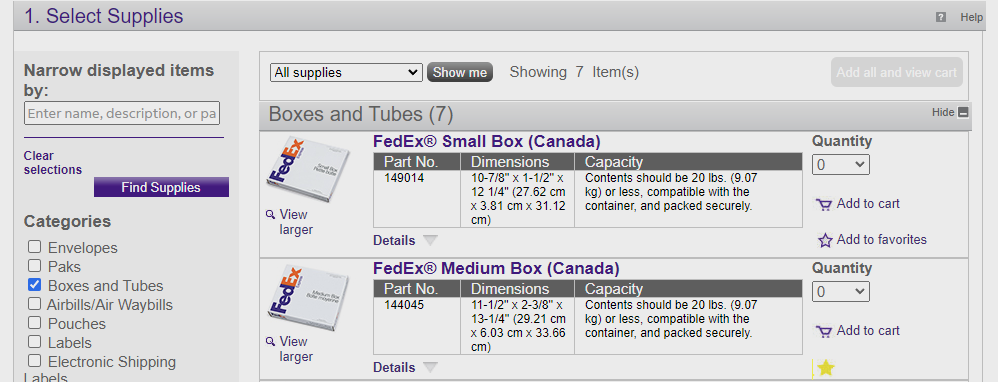Click the Small Box add to cart icon

[x=824, y=204]
